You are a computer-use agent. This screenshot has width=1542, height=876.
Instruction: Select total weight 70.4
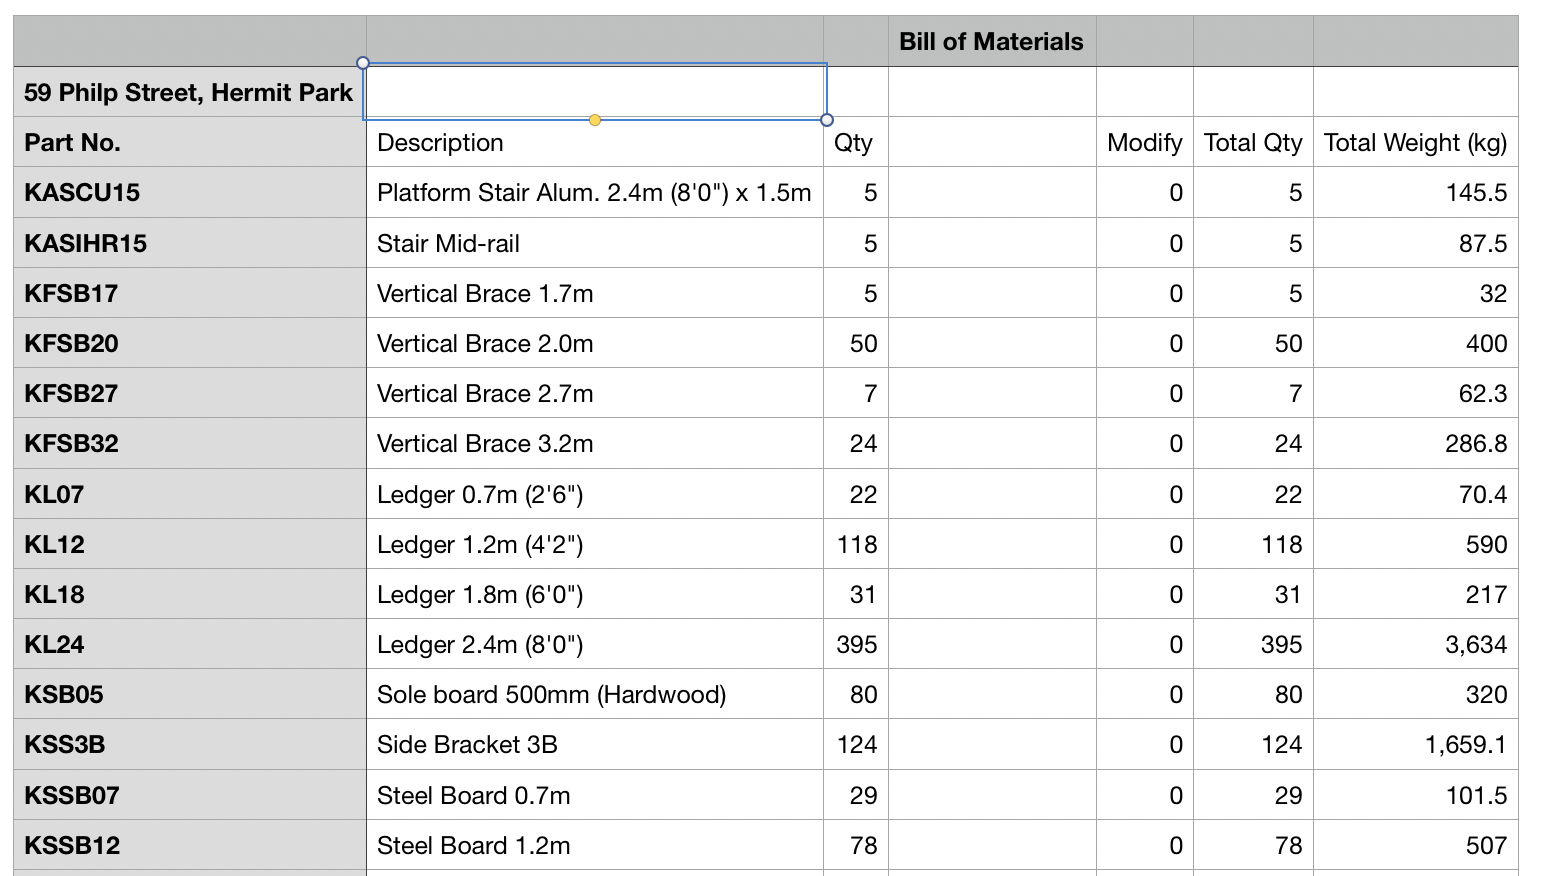click(x=1416, y=494)
